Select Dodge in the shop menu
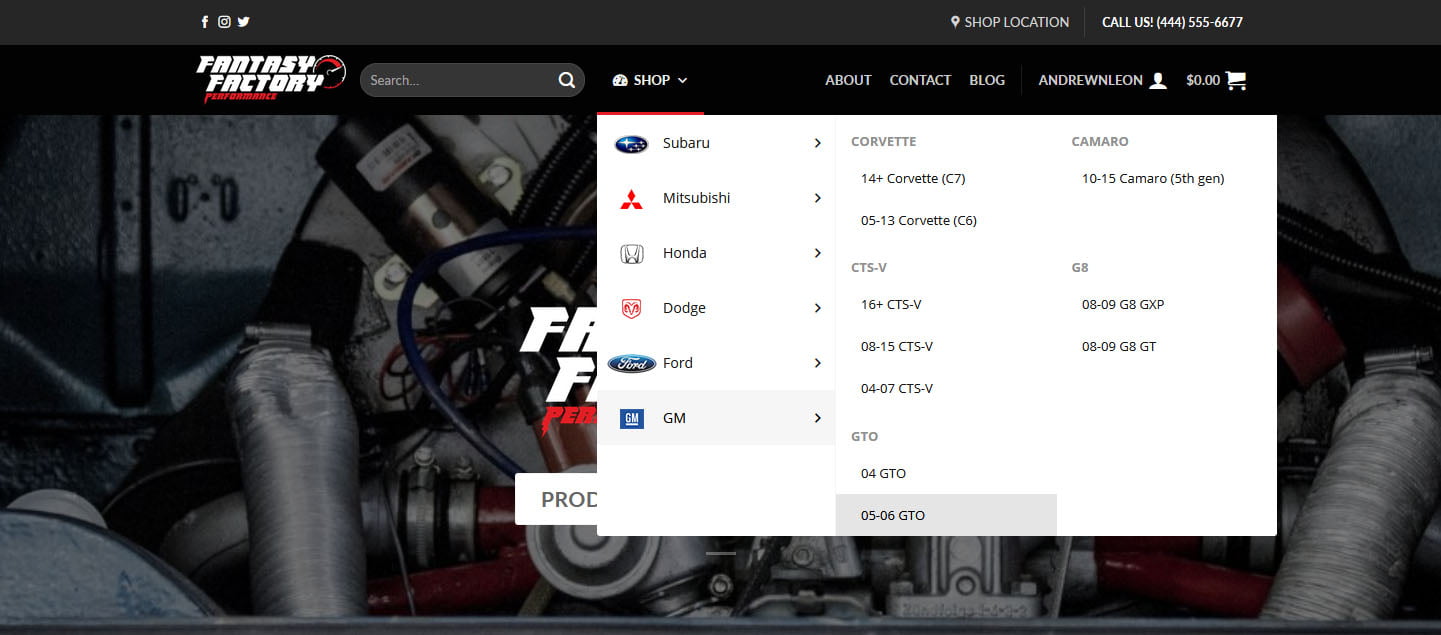The image size is (1441, 635). 716,308
